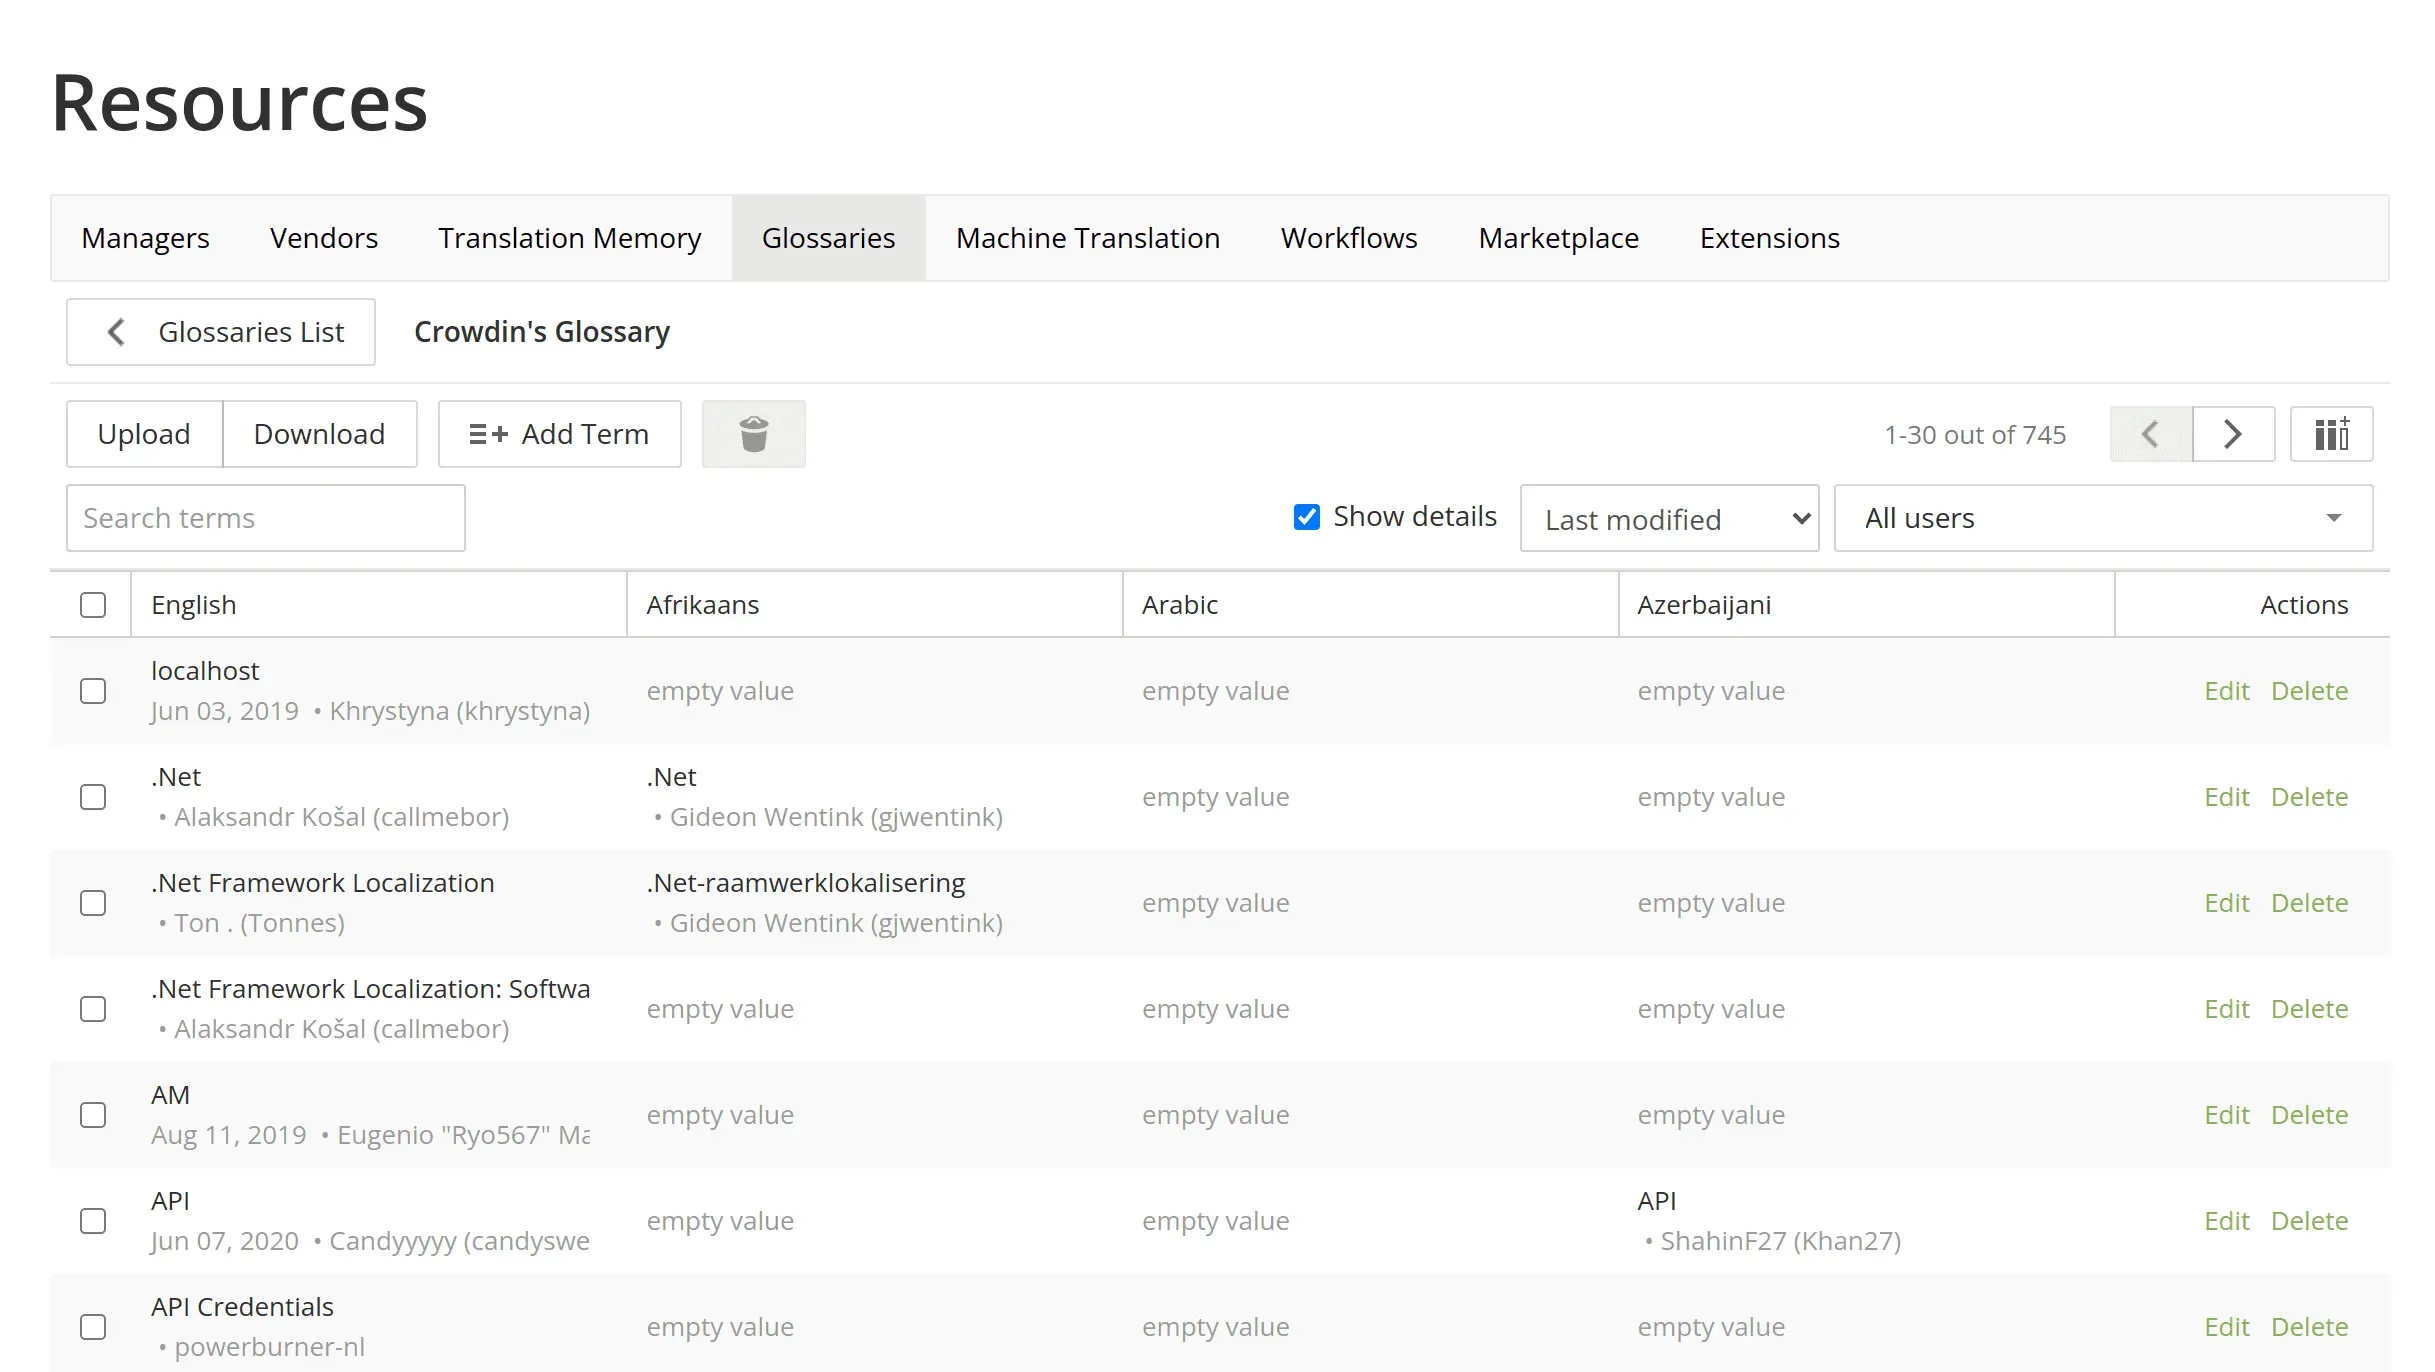Tick the checkbox for API Credentials
The width and height of the screenshot is (2435, 1372).
(x=93, y=1327)
